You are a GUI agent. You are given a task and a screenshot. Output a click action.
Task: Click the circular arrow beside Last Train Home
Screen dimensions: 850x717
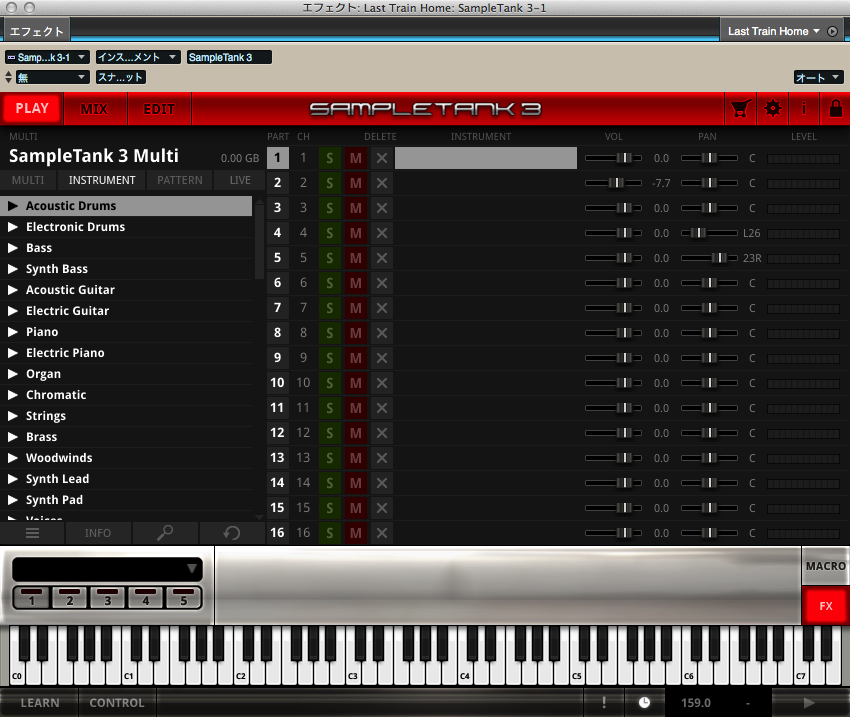pyautogui.click(x=832, y=31)
